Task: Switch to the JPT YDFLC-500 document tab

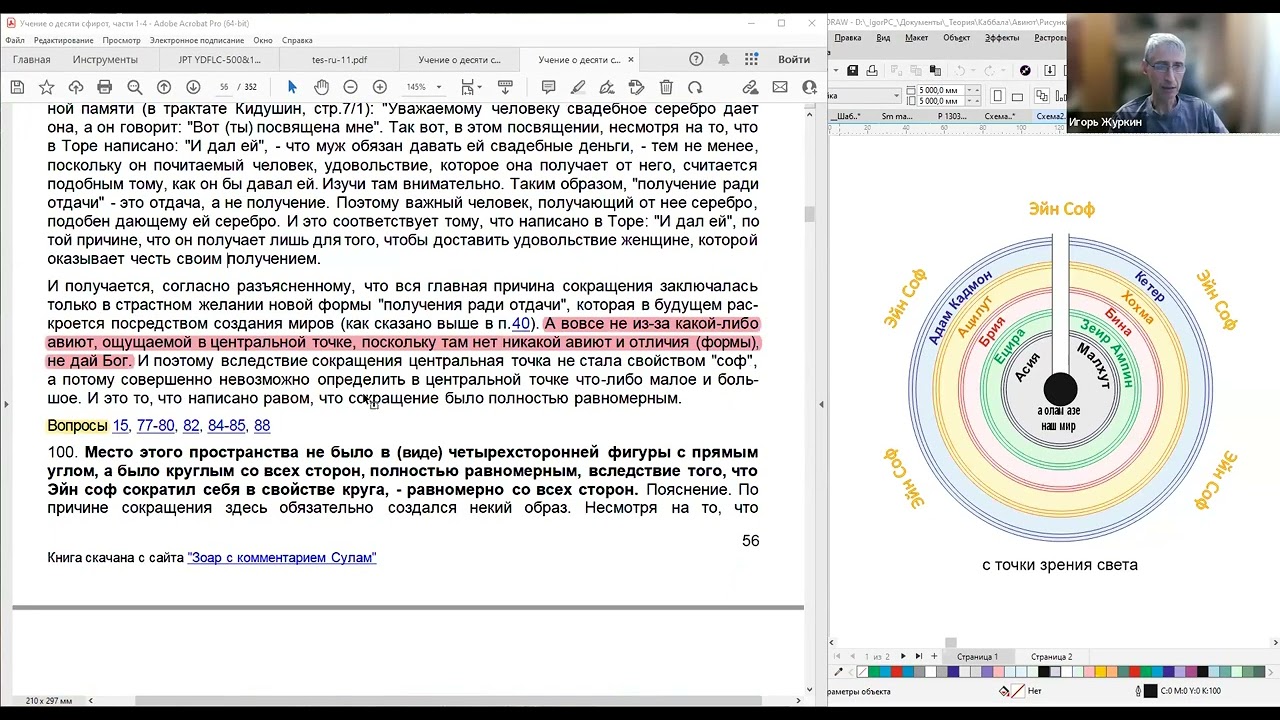Action: tap(219, 60)
